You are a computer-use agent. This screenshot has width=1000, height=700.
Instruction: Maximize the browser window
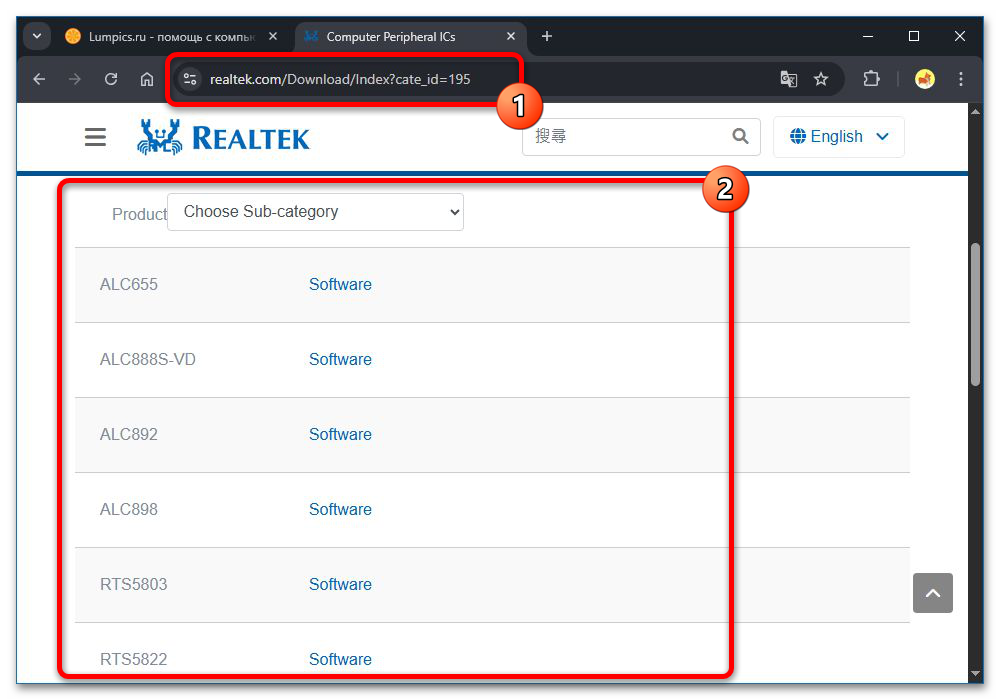pyautogui.click(x=914, y=36)
